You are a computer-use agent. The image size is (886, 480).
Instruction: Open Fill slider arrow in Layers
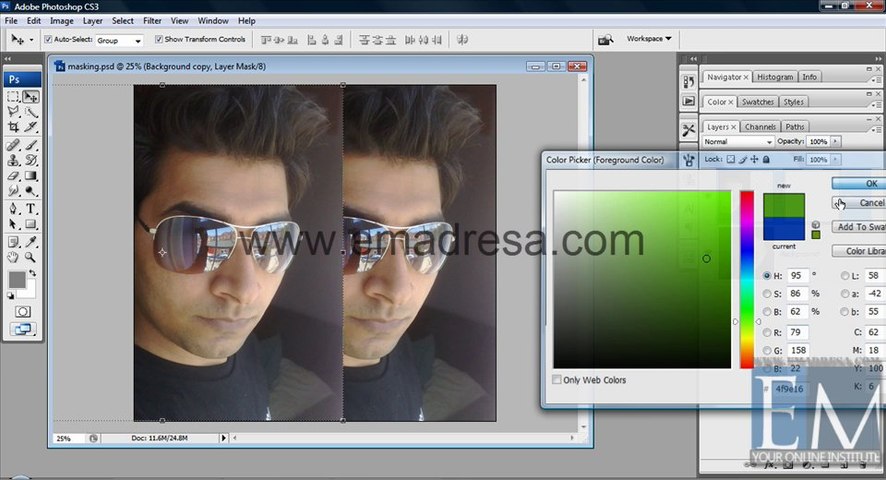835,159
